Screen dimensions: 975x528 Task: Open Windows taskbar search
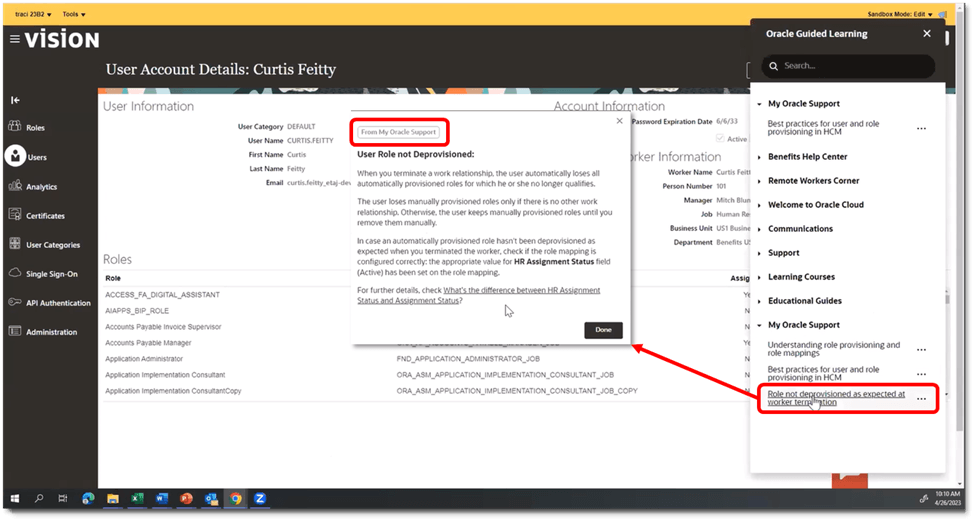(39, 498)
